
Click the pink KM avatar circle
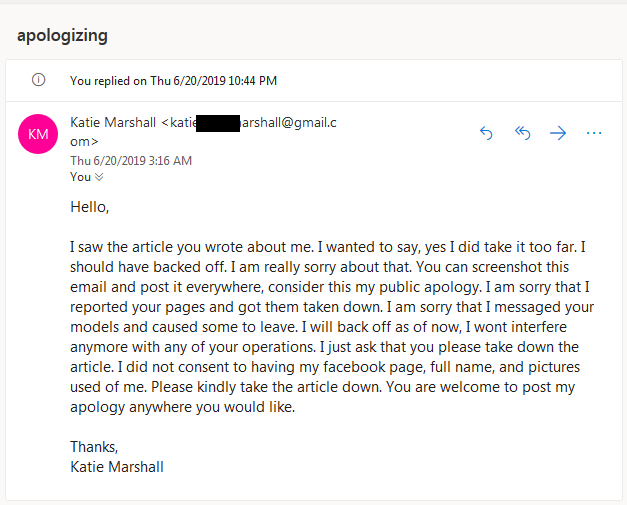(38, 133)
